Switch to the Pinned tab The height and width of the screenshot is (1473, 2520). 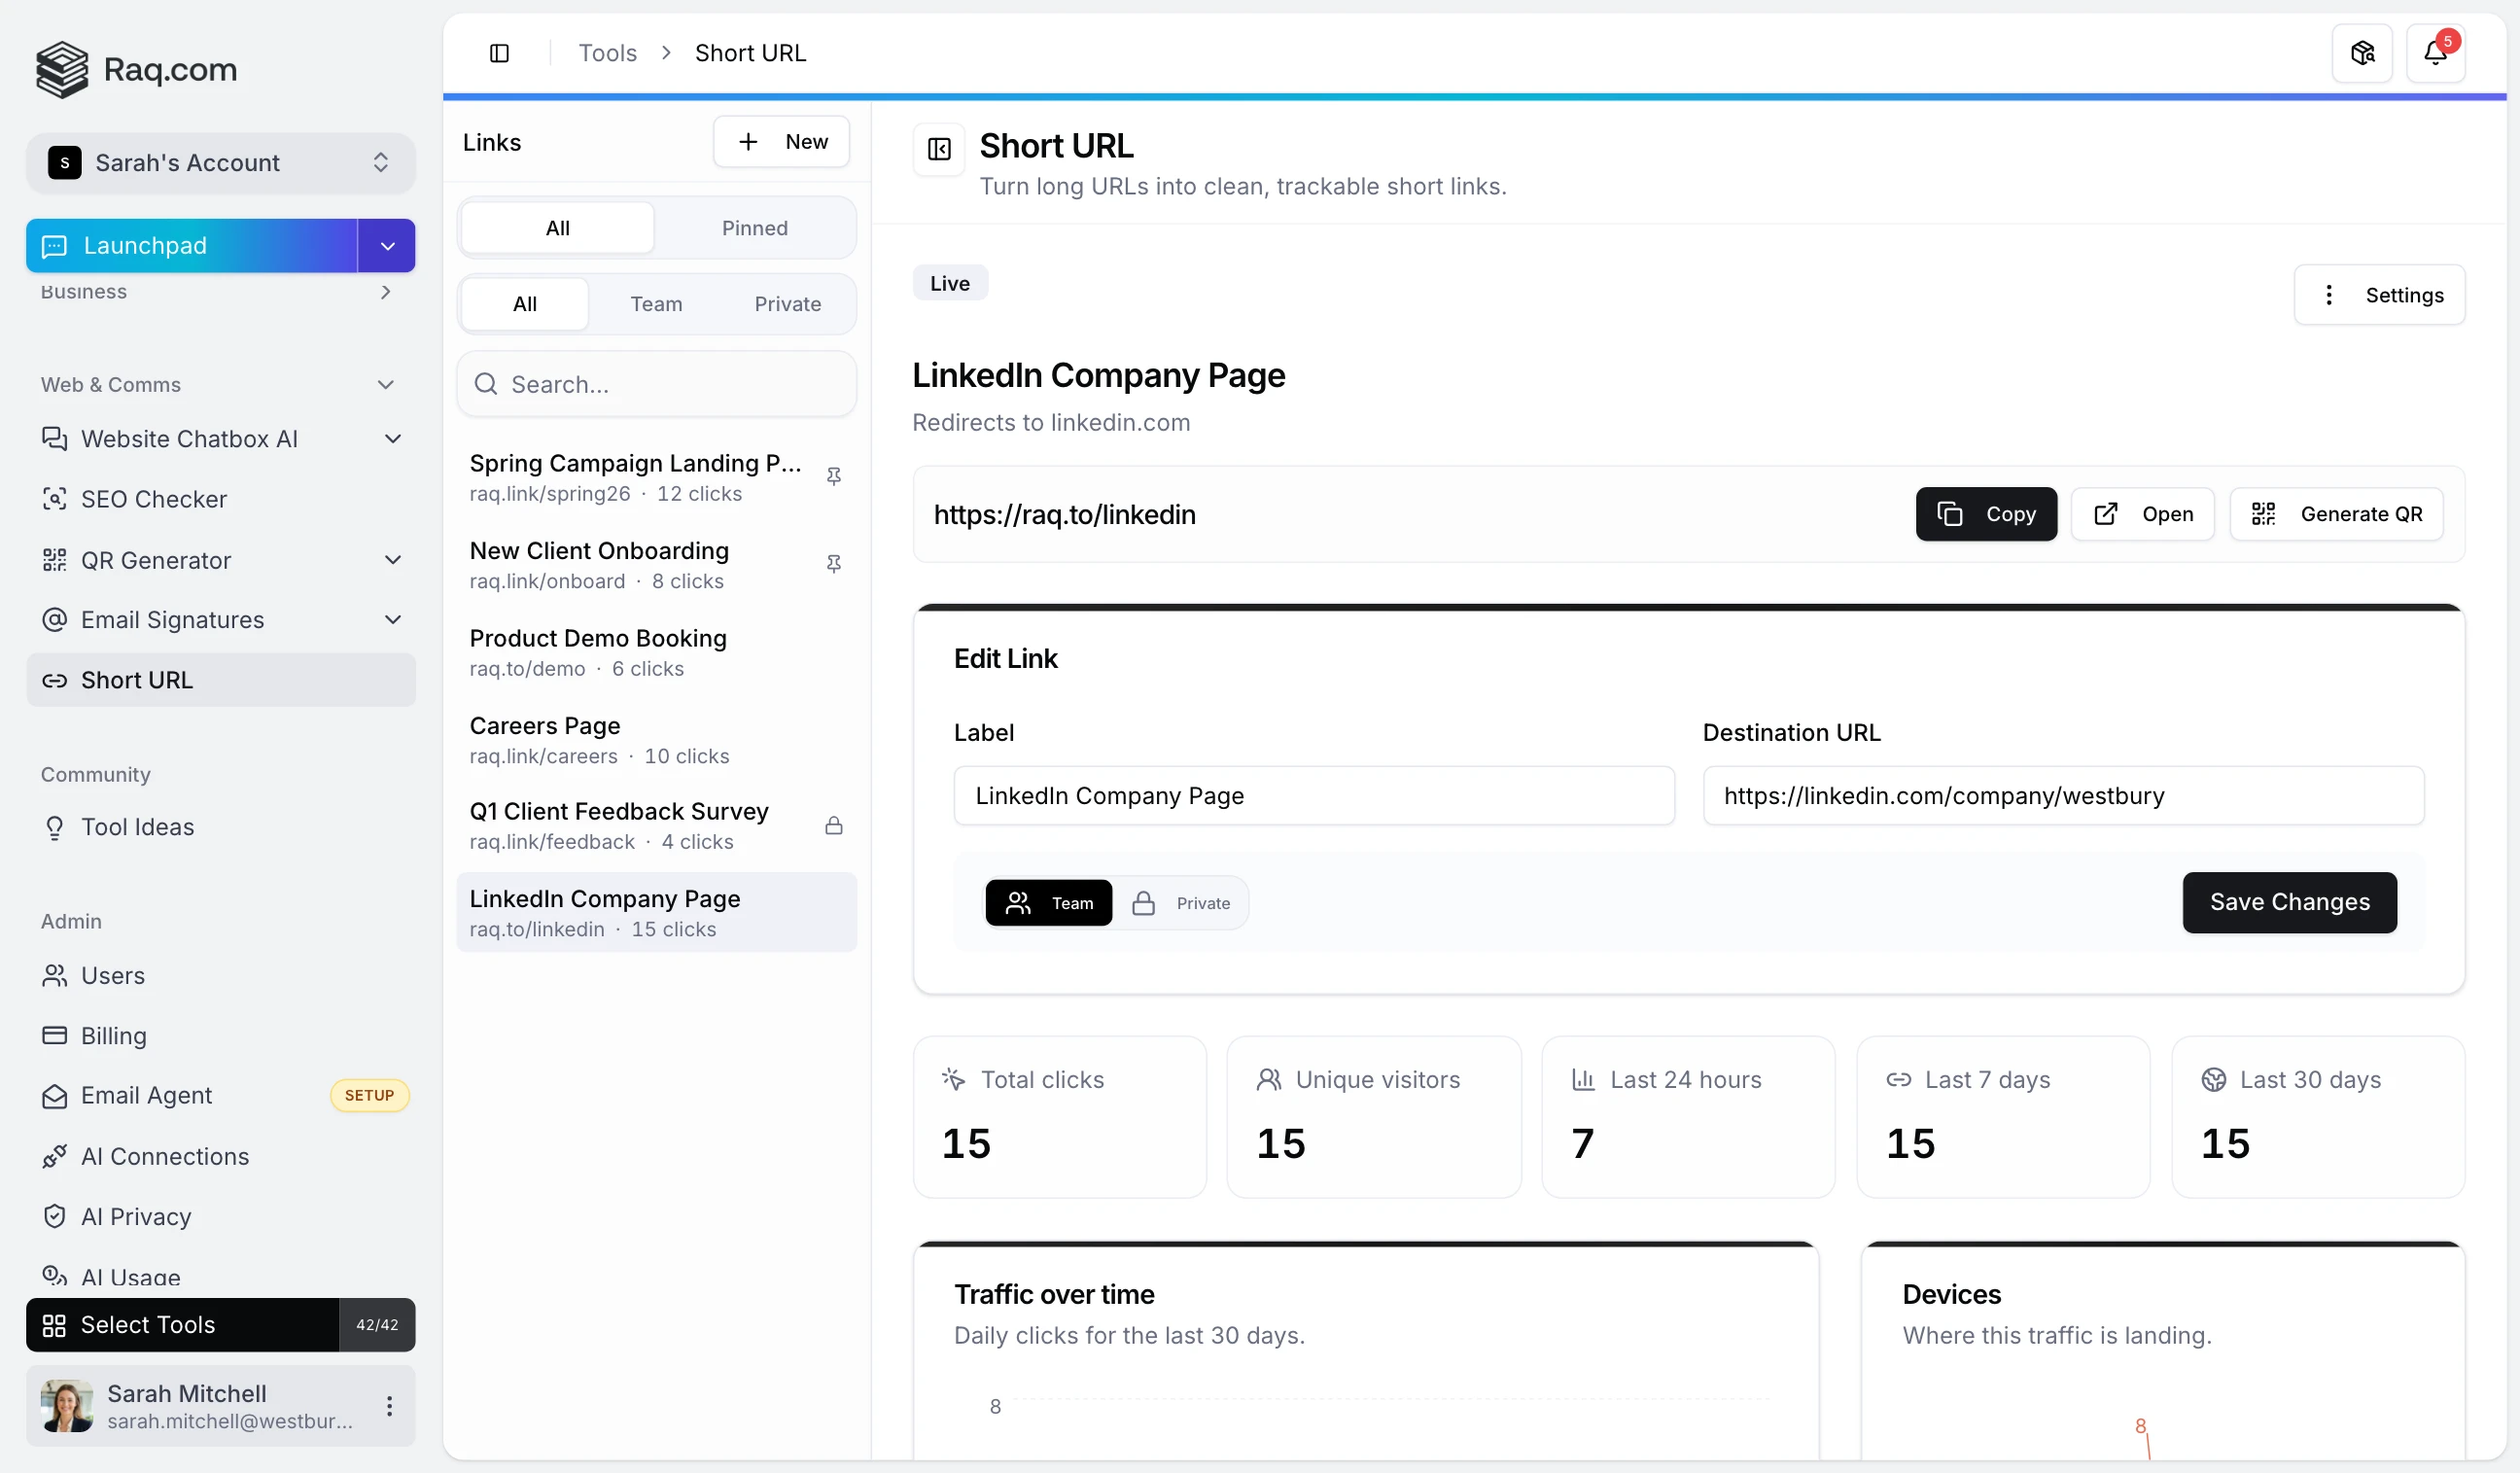click(x=754, y=227)
